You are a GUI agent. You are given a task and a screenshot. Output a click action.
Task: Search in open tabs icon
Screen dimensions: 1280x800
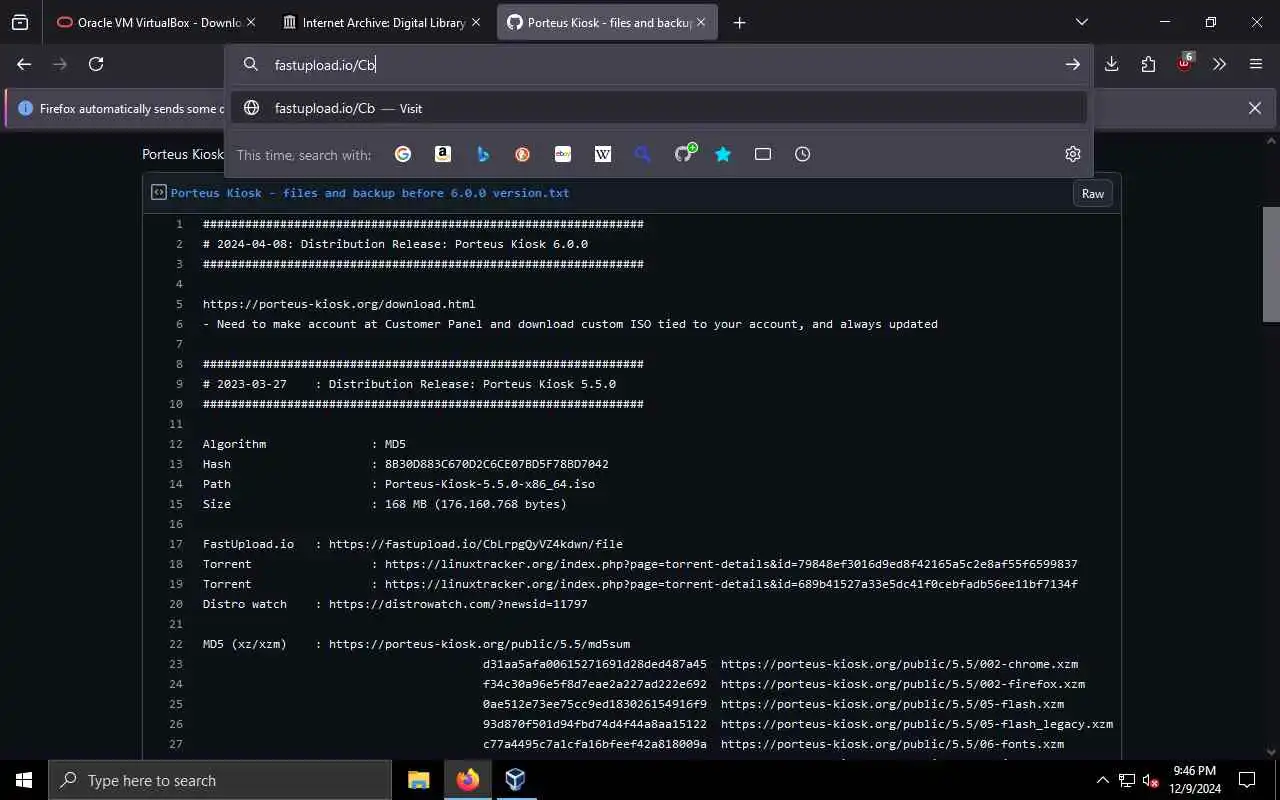click(x=763, y=154)
